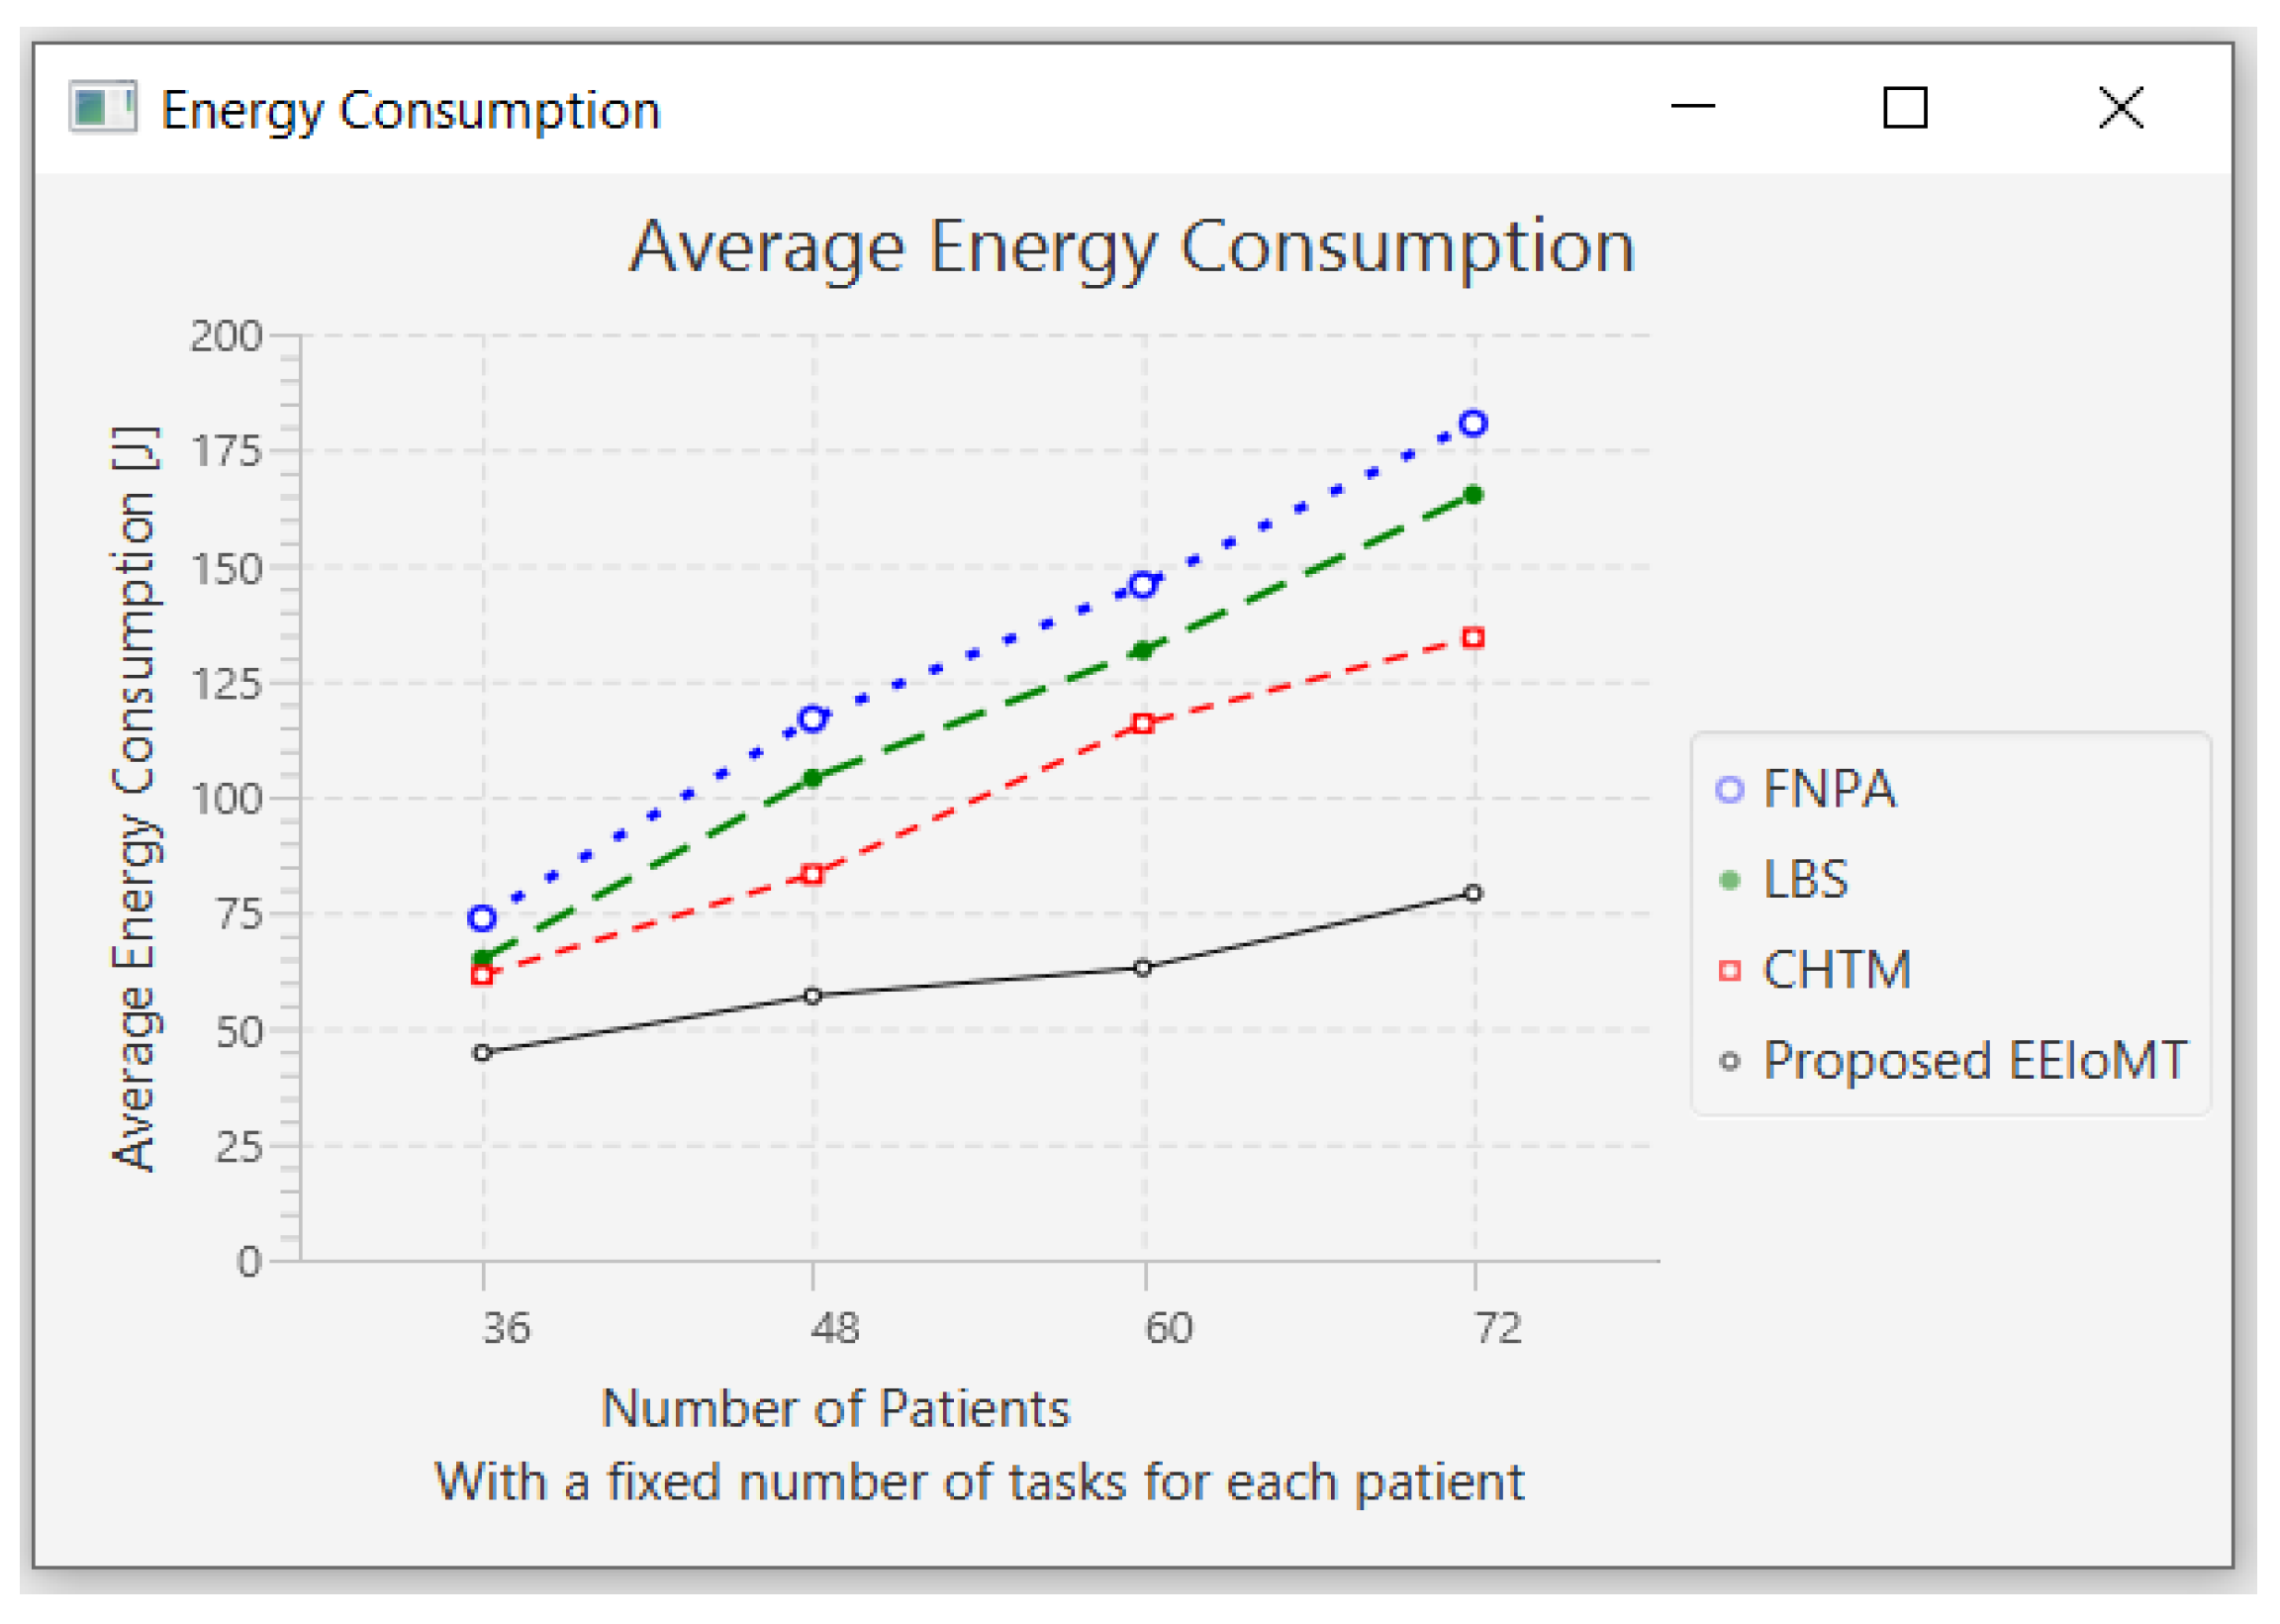The image size is (2280, 1624).
Task: Click the CHTM legend red square
Action: point(1730,971)
